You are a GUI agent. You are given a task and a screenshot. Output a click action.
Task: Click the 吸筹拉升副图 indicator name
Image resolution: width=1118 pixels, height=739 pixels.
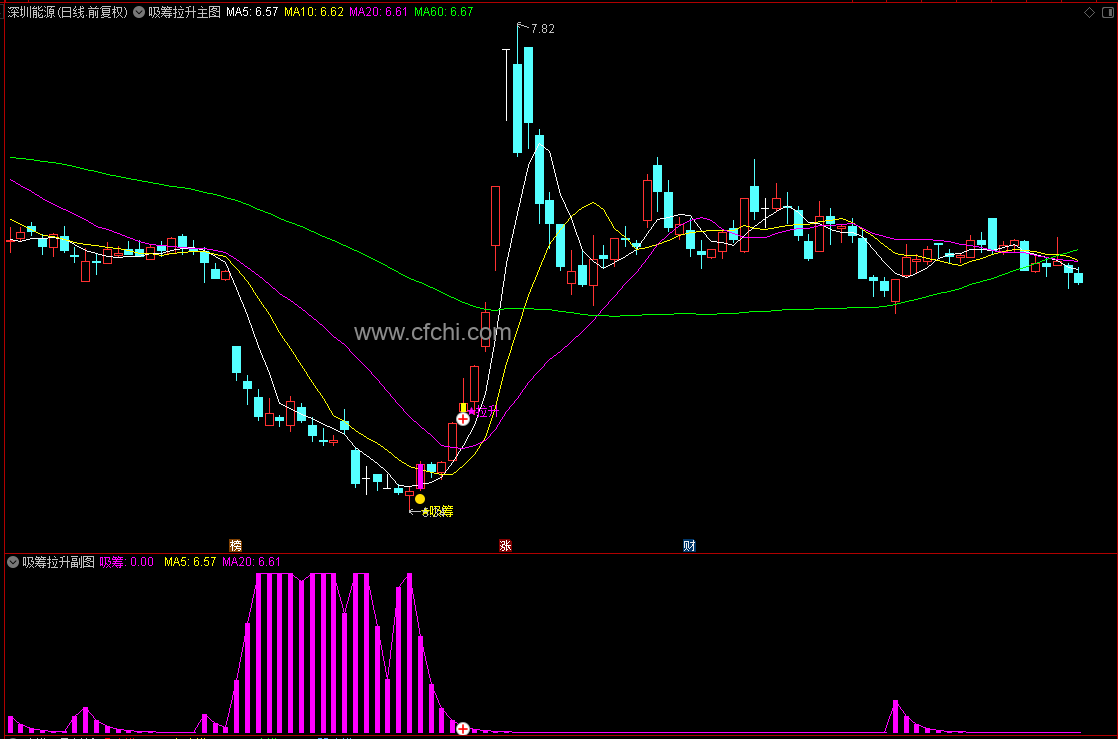point(58,562)
